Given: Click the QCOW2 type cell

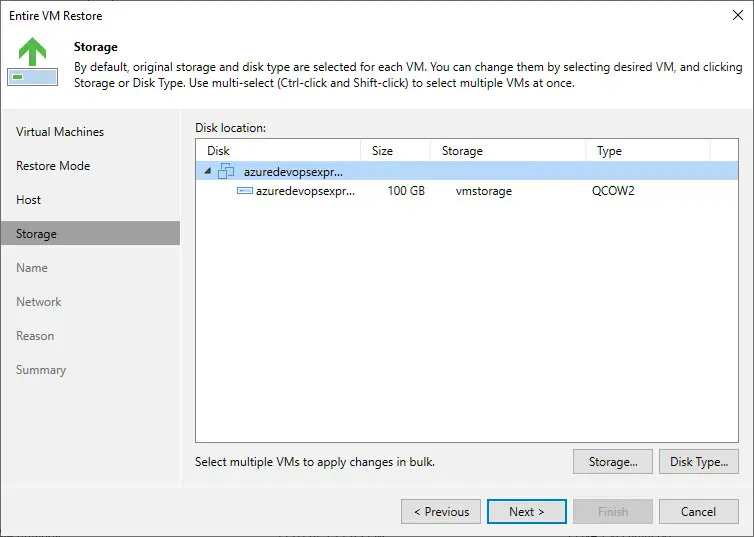Looking at the screenshot, I should coord(613,191).
